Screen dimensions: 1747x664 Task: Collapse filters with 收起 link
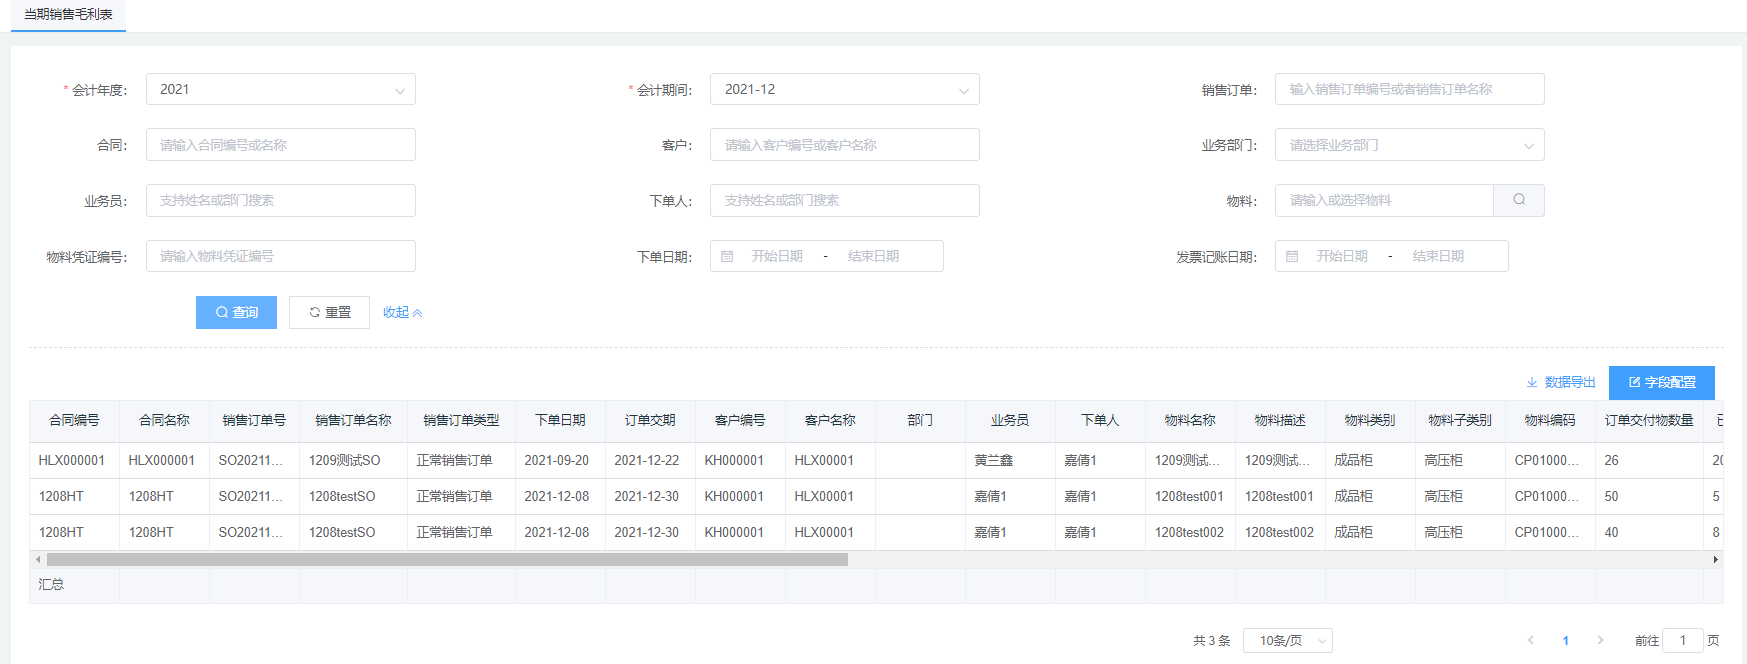click(x=402, y=313)
